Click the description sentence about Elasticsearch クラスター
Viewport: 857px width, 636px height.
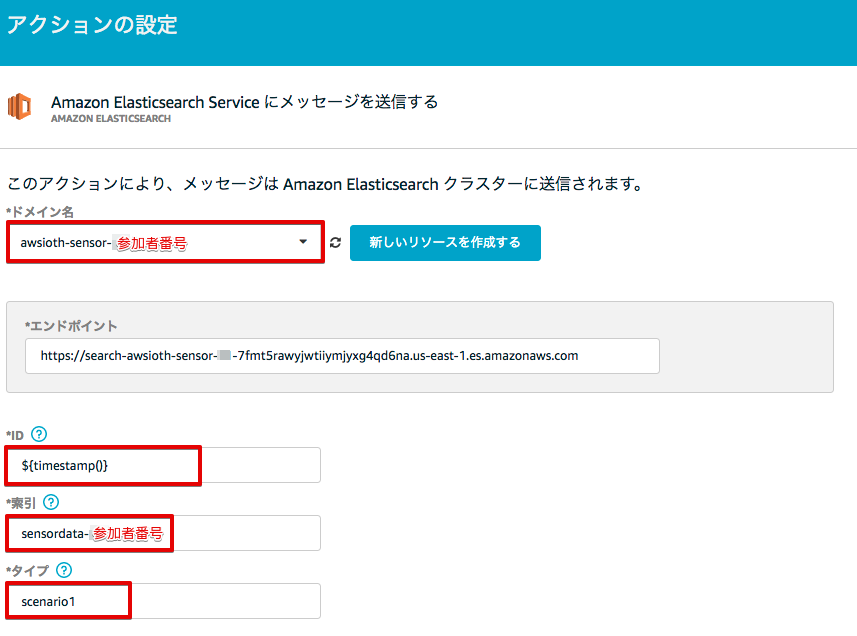325,184
